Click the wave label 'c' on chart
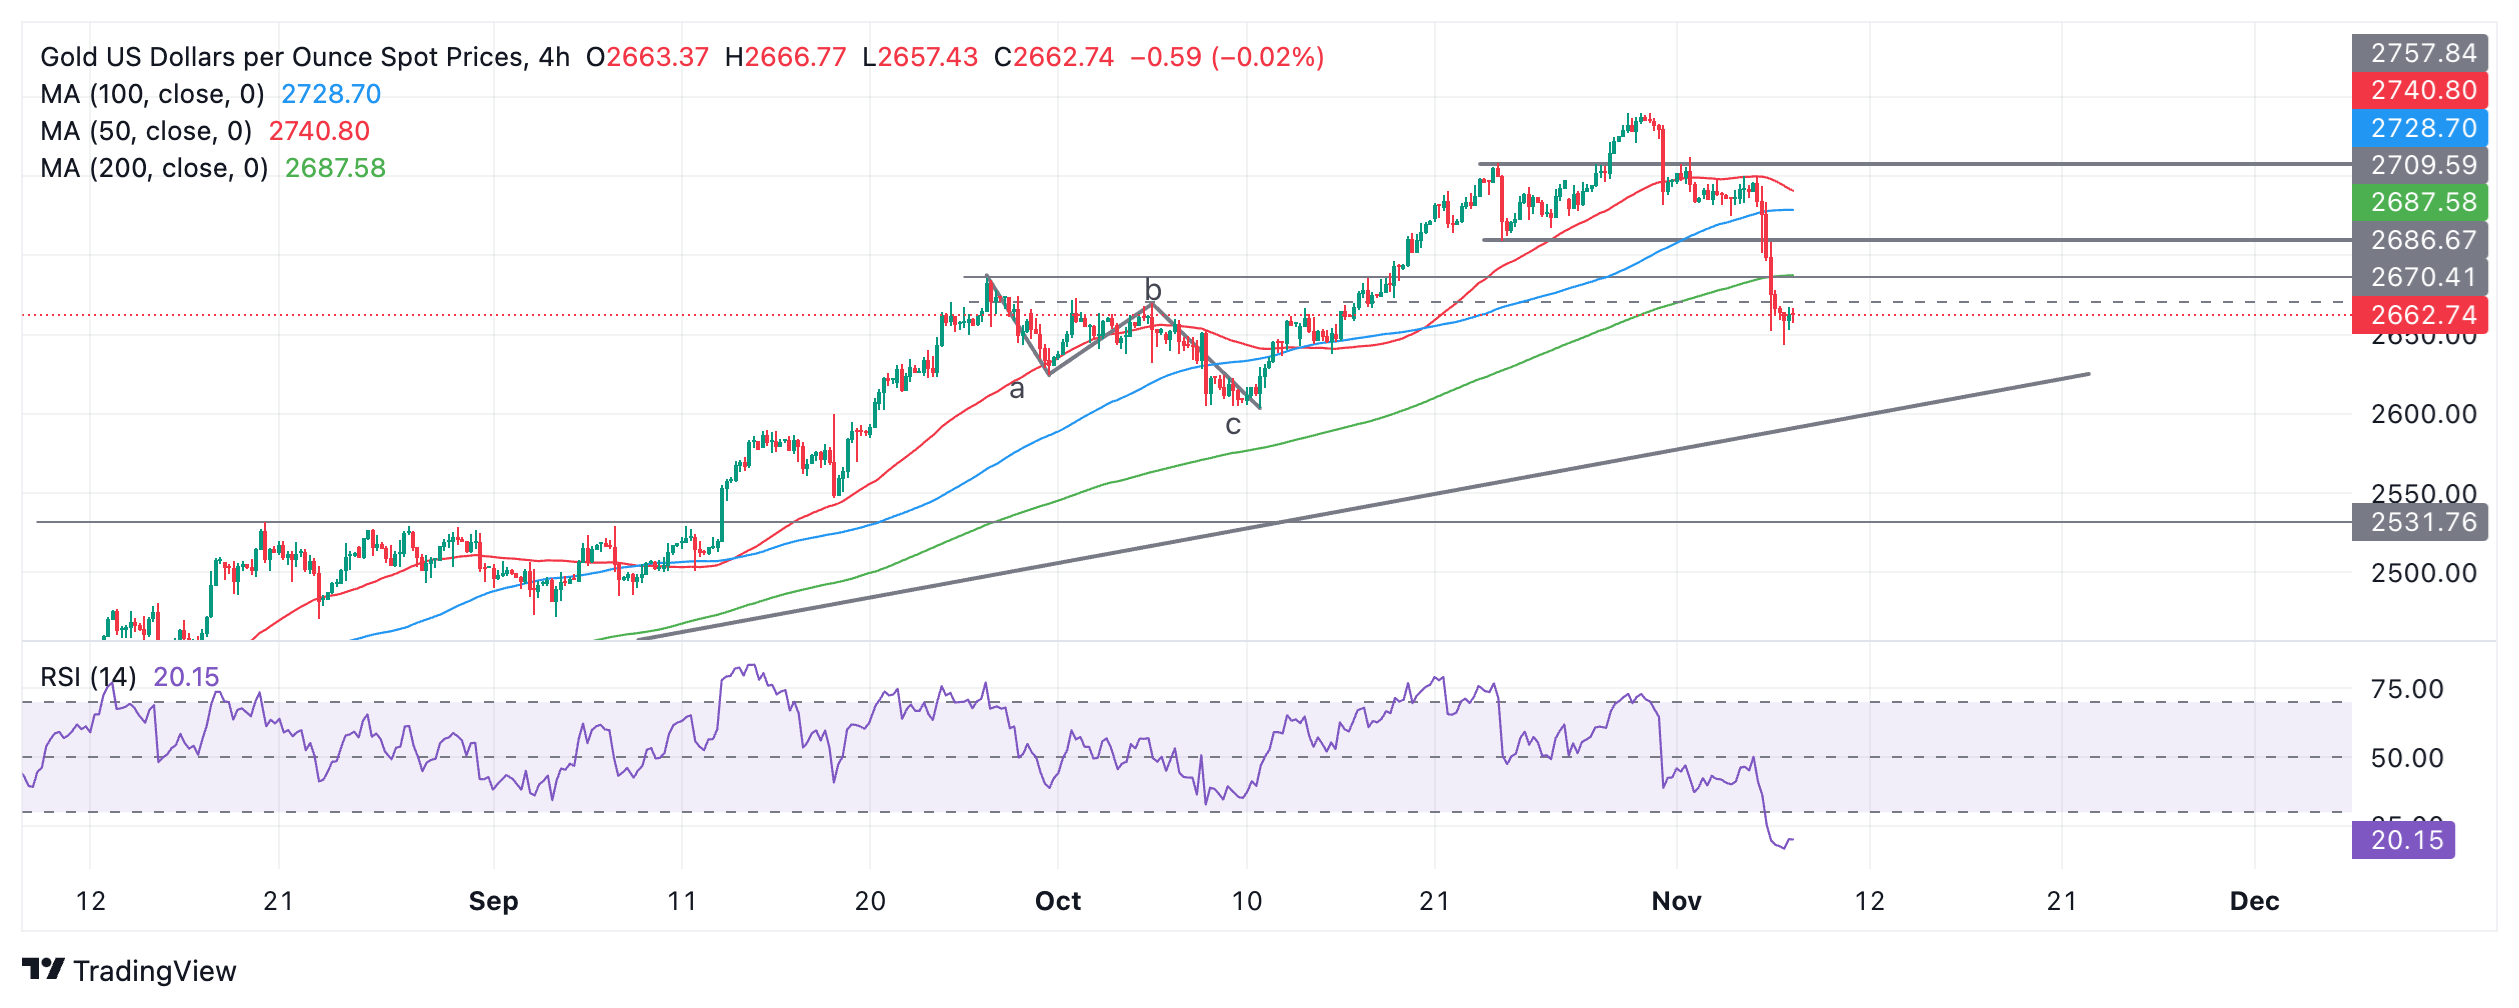Screen dimensions: 2519x1008 coord(1233,425)
